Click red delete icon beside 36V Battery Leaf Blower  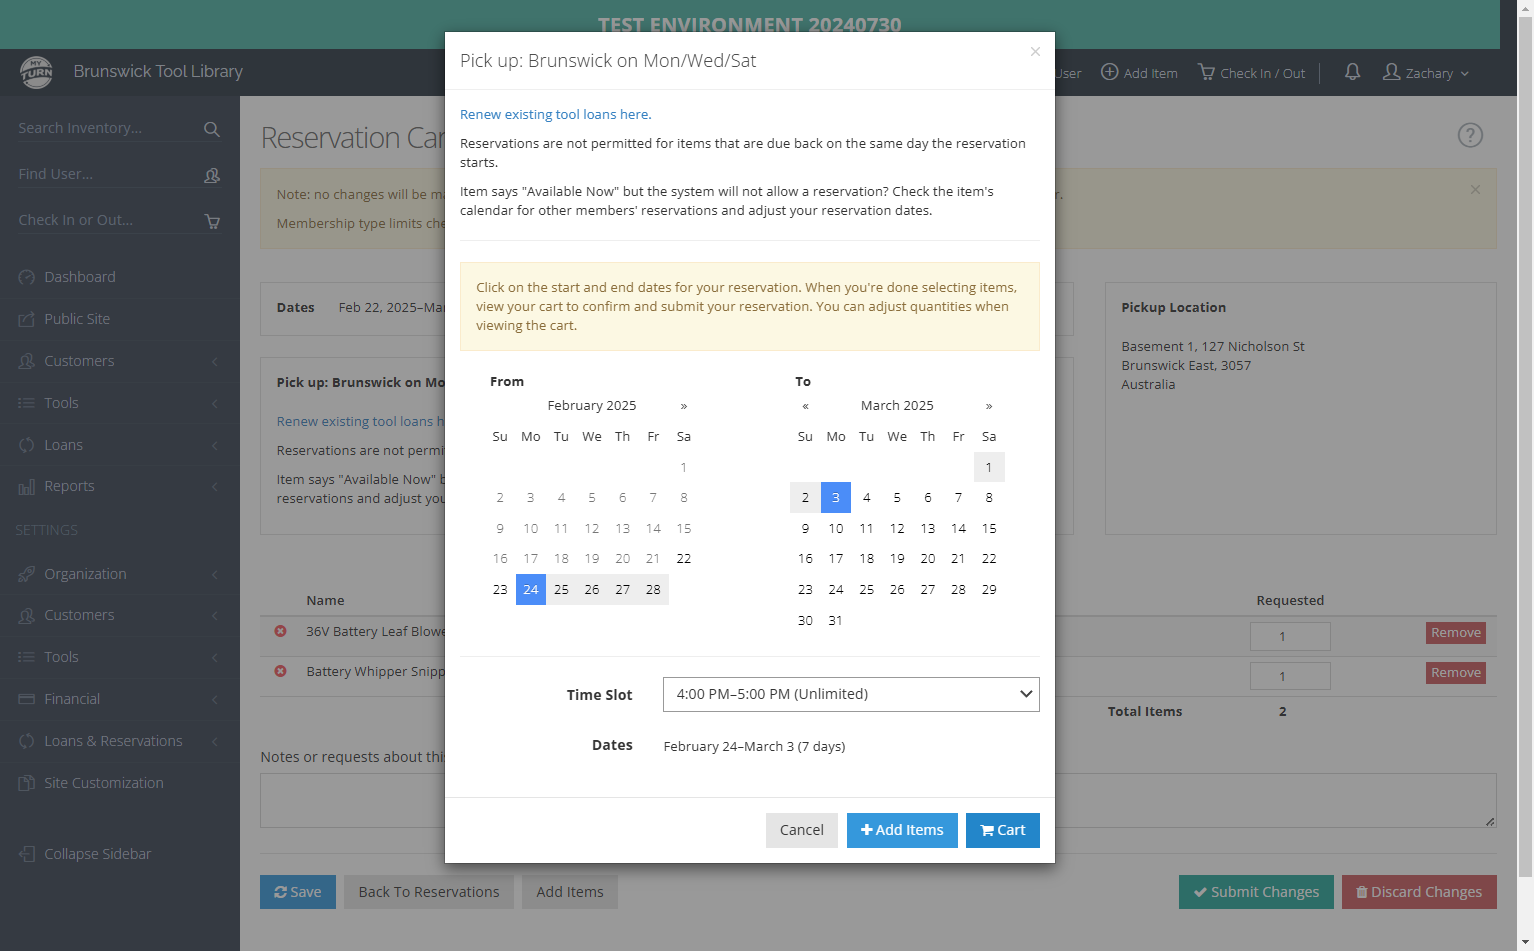[x=281, y=631]
